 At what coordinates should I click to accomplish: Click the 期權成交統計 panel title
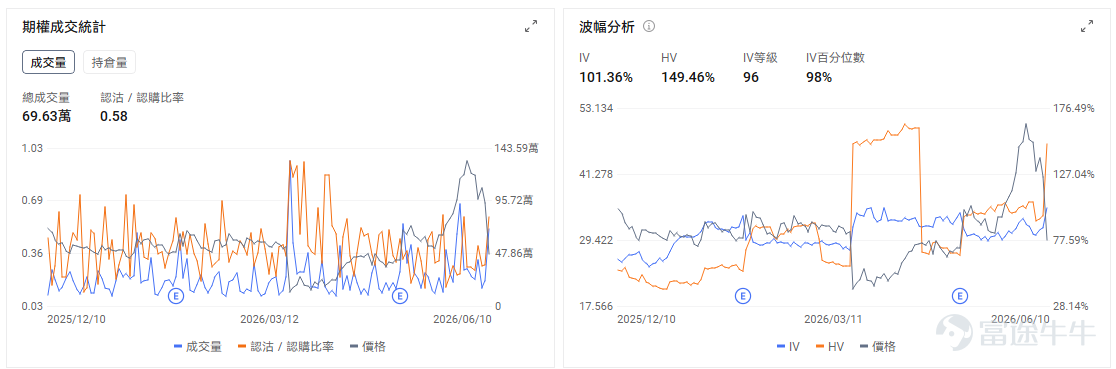pyautogui.click(x=64, y=27)
